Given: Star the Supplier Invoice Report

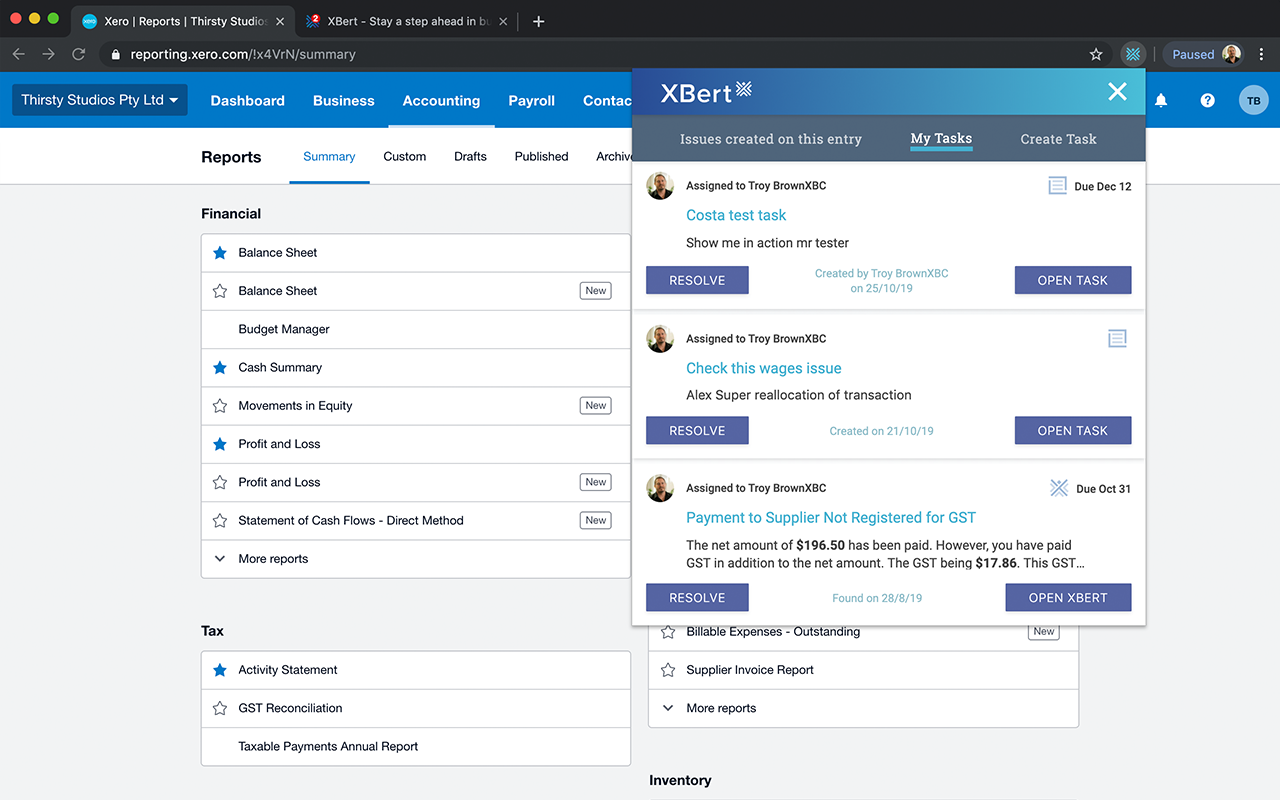Looking at the screenshot, I should point(668,670).
